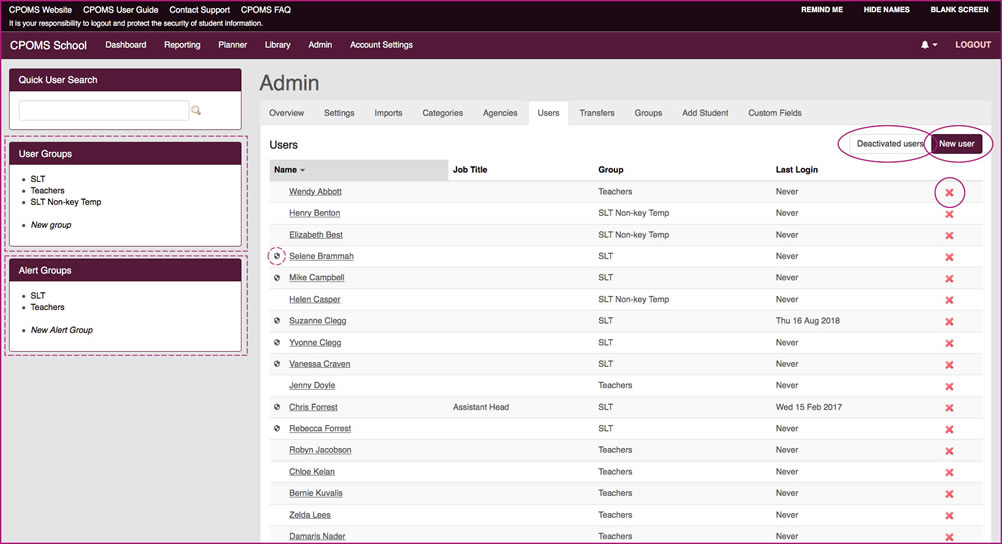The width and height of the screenshot is (1002, 544).
Task: Switch to the Settings tab
Action: 339,113
